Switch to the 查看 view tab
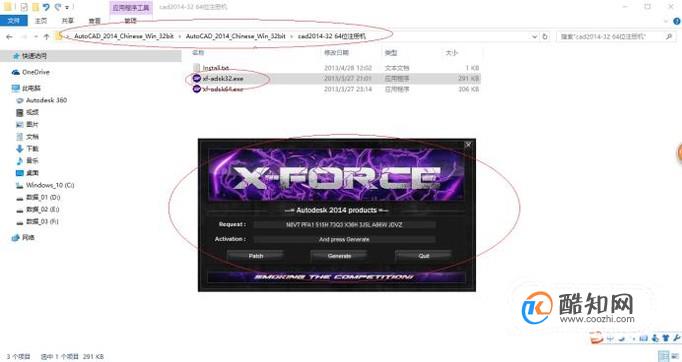The width and height of the screenshot is (682, 362). coord(94,20)
